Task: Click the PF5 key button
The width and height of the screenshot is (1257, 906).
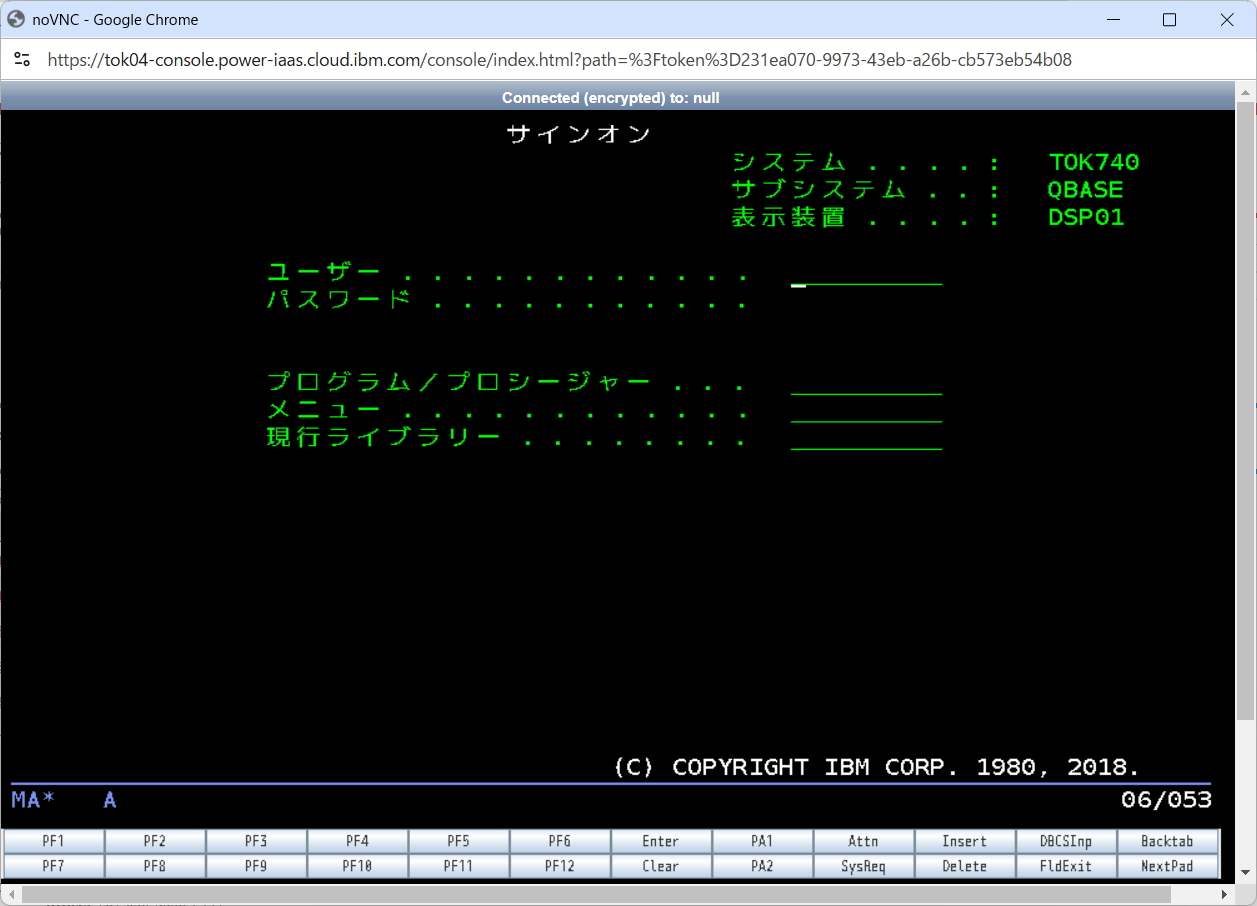Action: coord(458,841)
